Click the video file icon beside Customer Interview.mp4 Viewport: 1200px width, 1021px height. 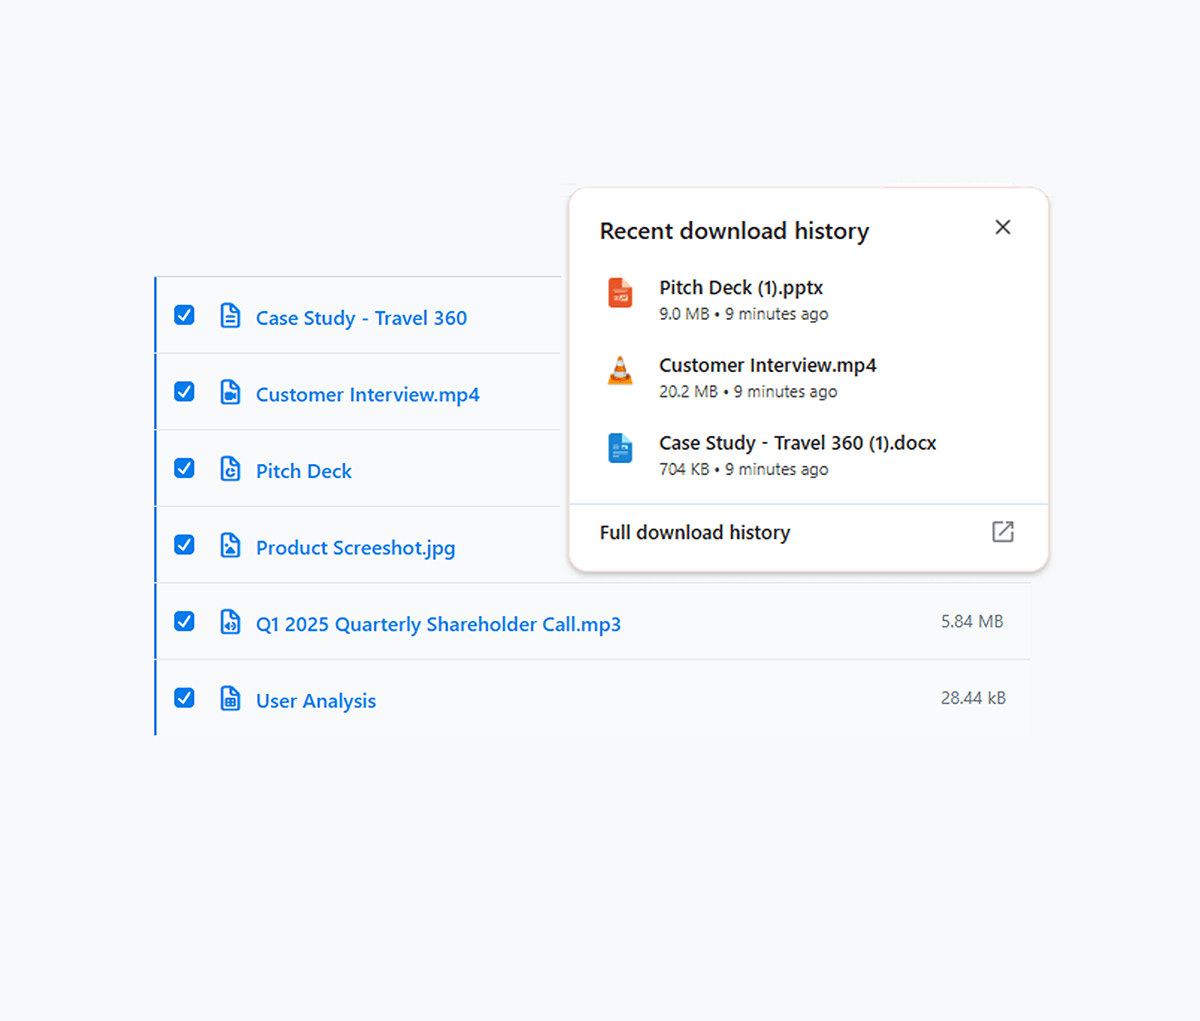(230, 392)
